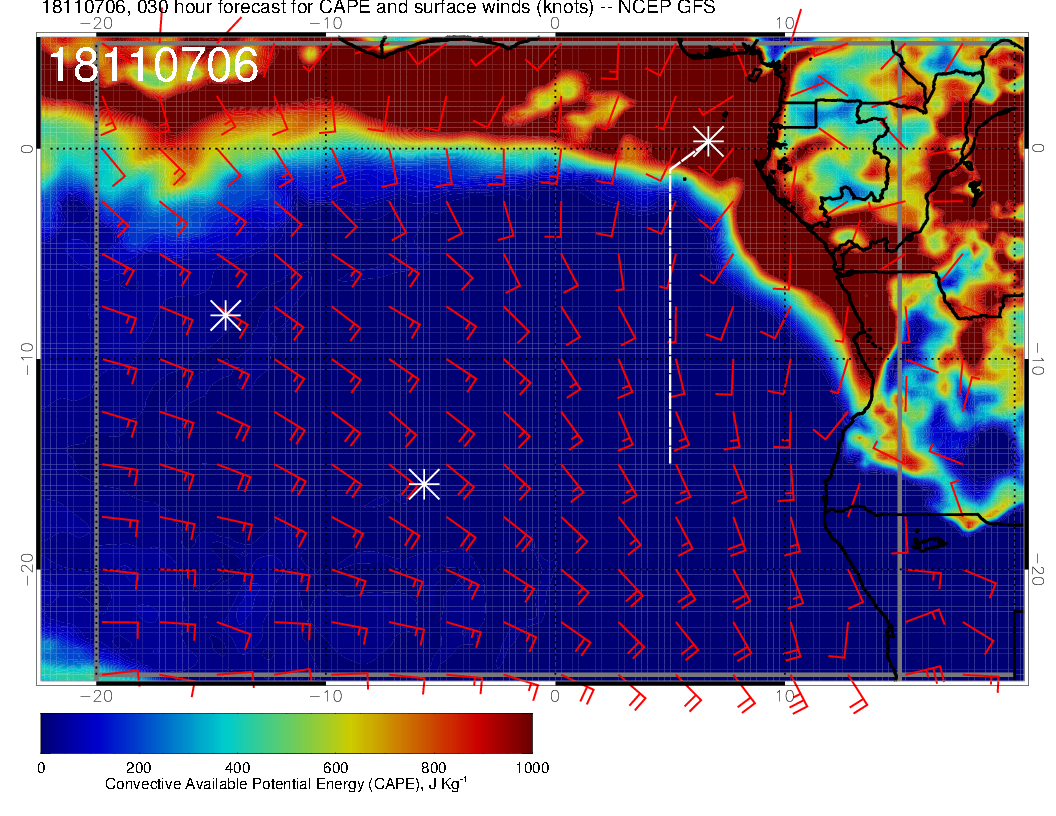
Task: Click the -20 longitude label on the bottom axis
Action: coord(96,696)
